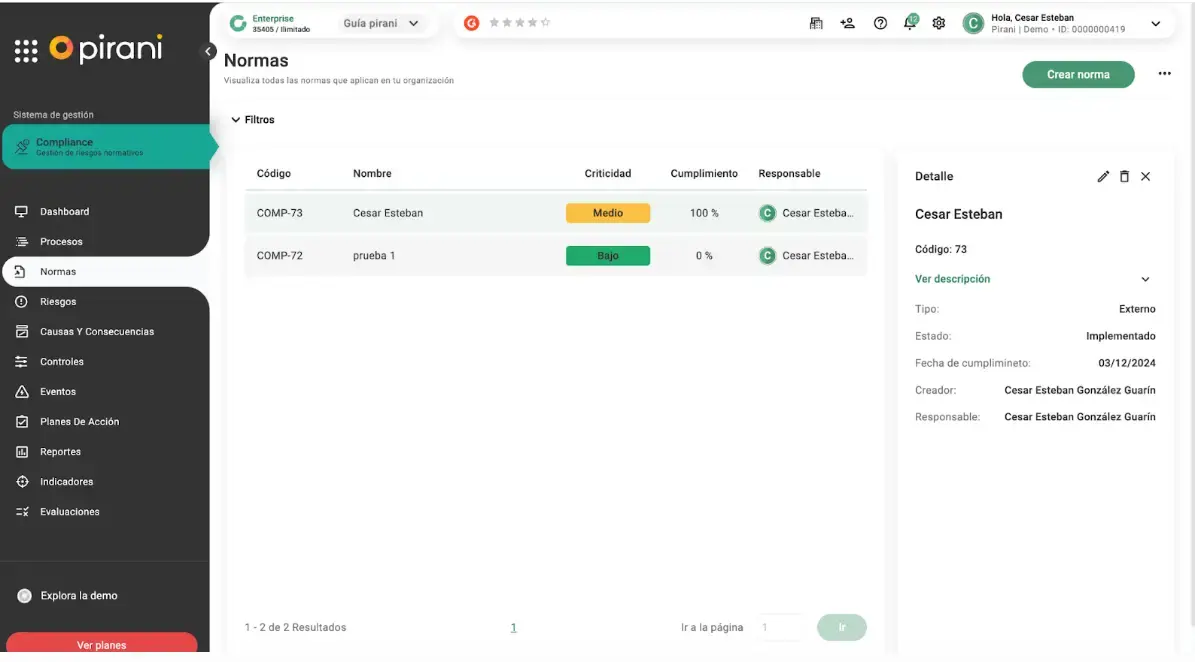Close the Detalle panel
Screen dimensions: 1195x662
[1146, 176]
